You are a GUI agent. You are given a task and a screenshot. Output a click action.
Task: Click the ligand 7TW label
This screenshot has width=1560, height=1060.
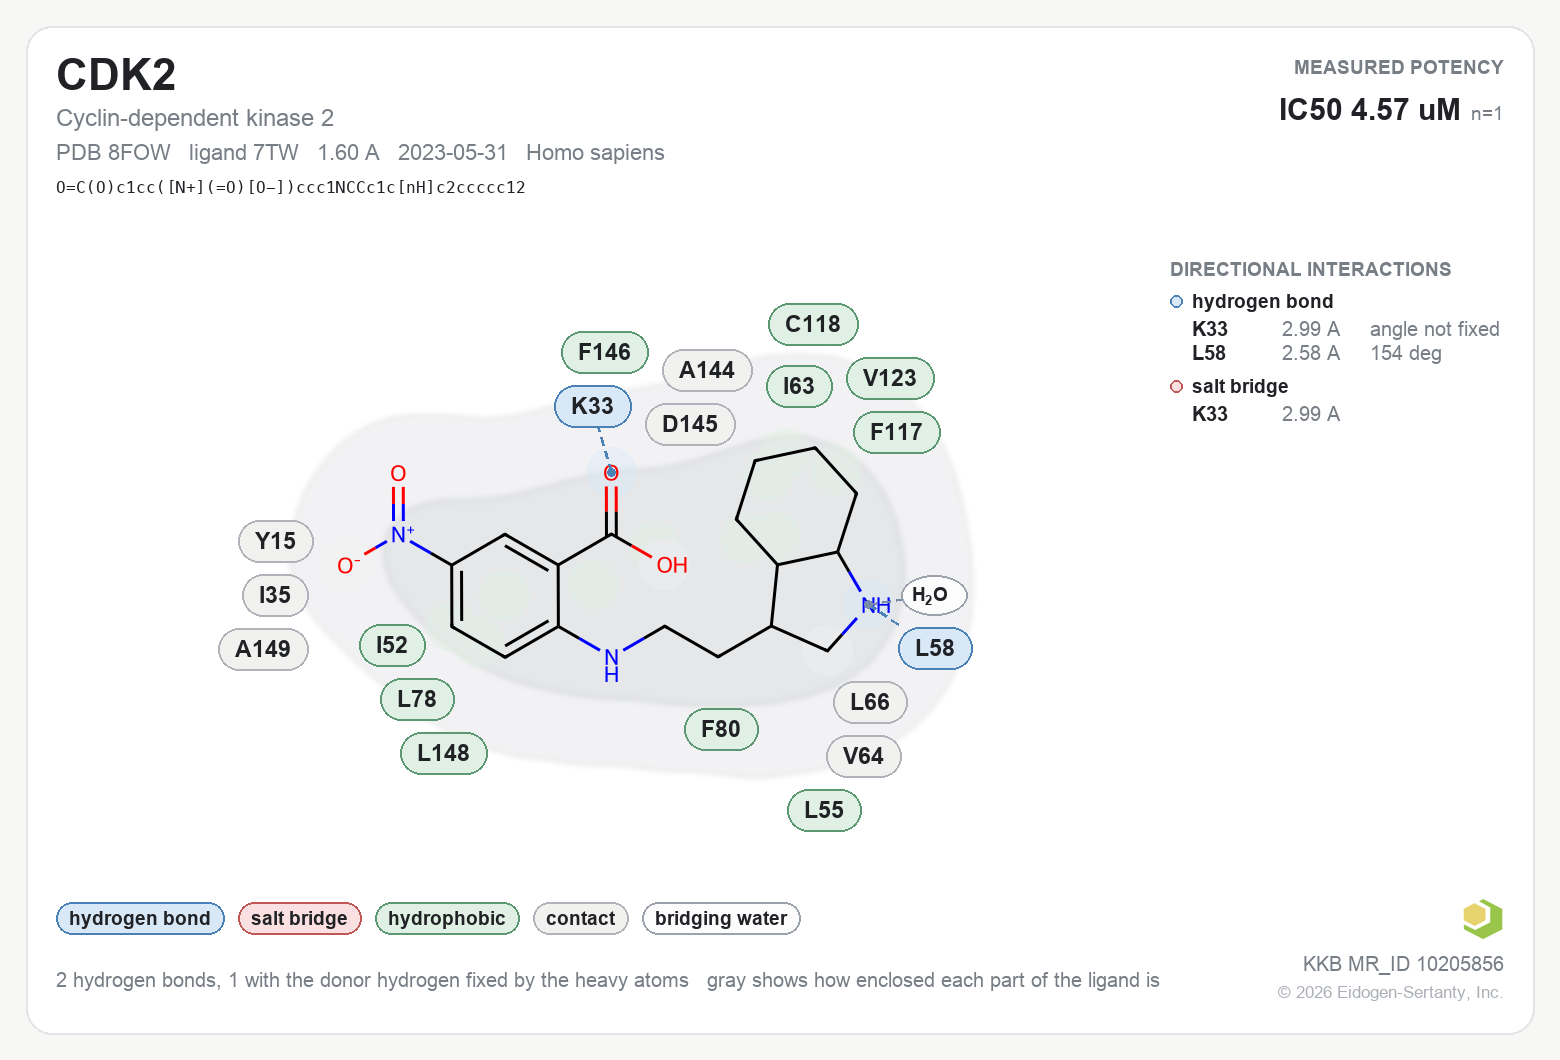tap(244, 153)
